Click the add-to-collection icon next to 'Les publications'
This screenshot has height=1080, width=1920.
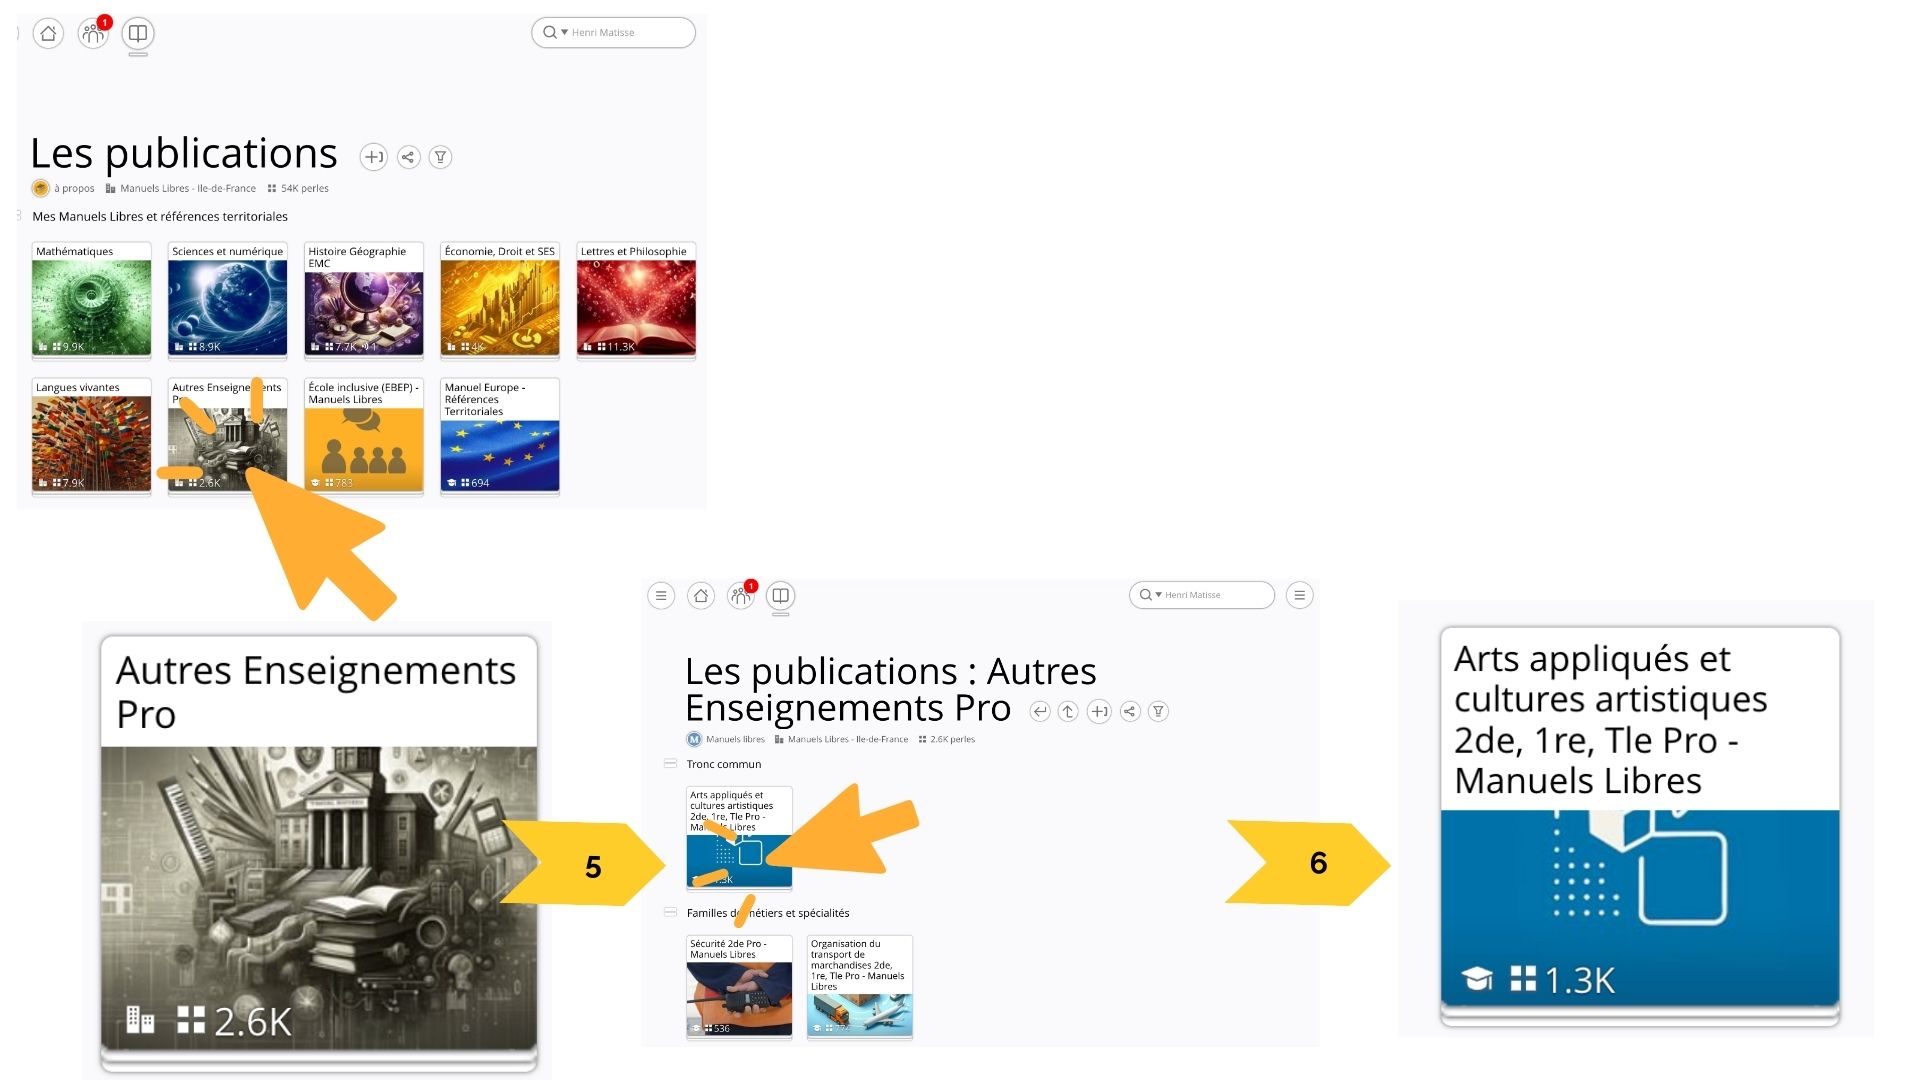tap(373, 157)
